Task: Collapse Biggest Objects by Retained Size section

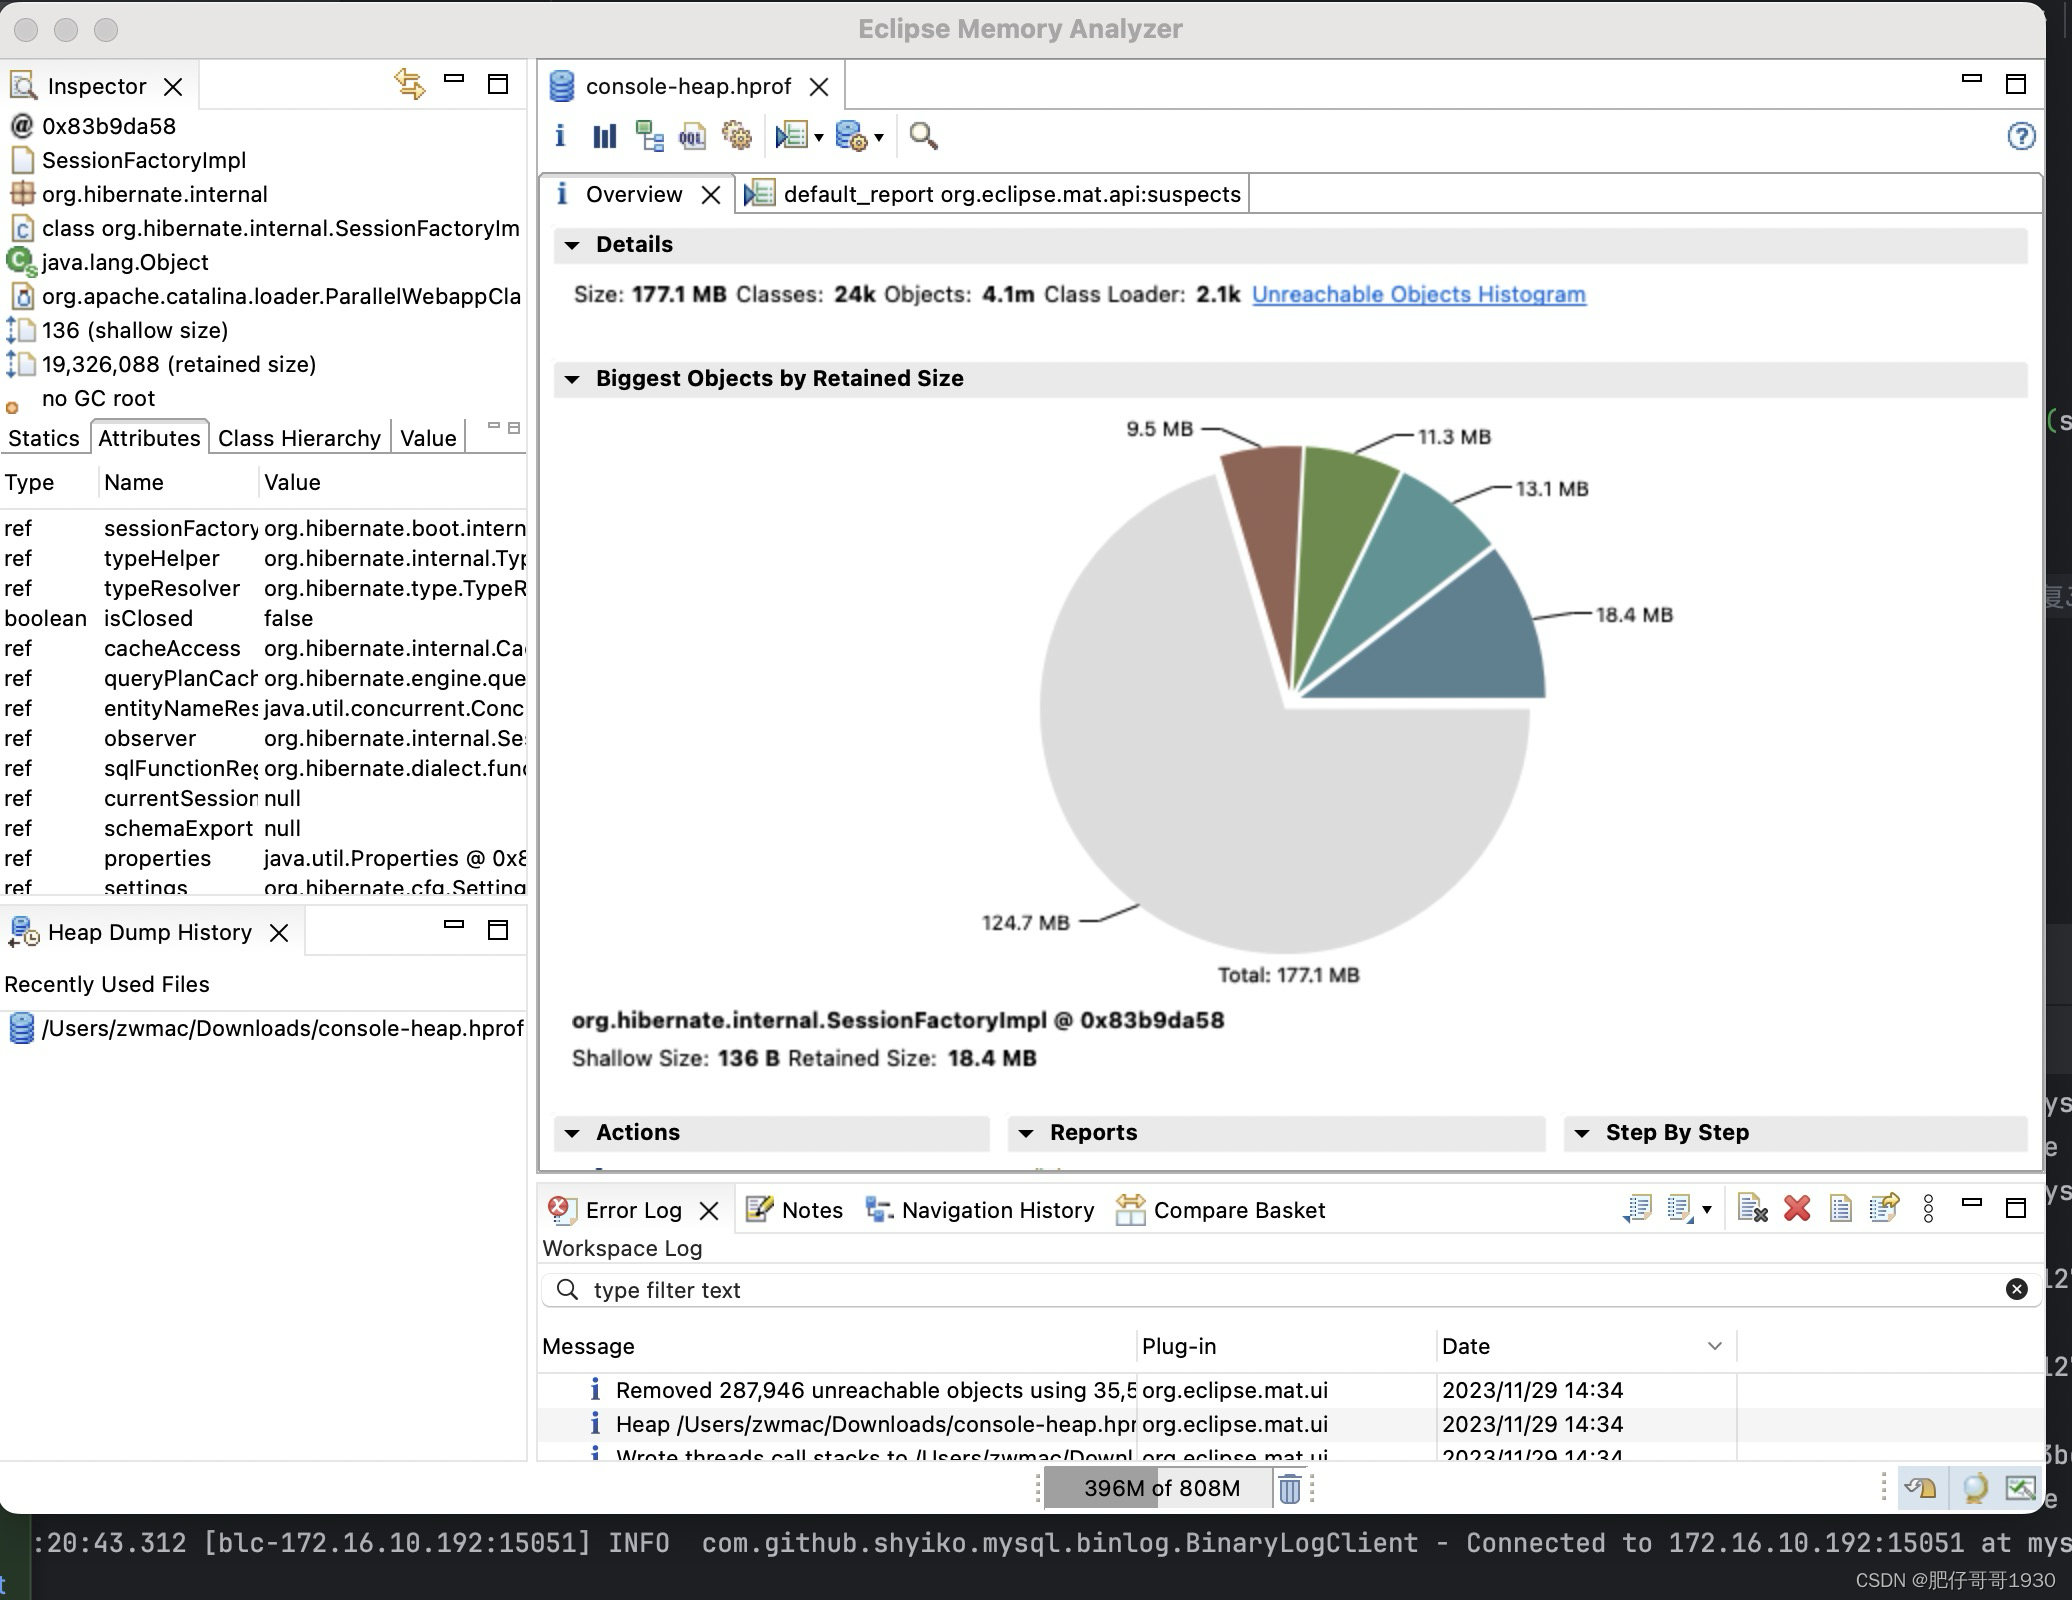Action: [x=572, y=379]
